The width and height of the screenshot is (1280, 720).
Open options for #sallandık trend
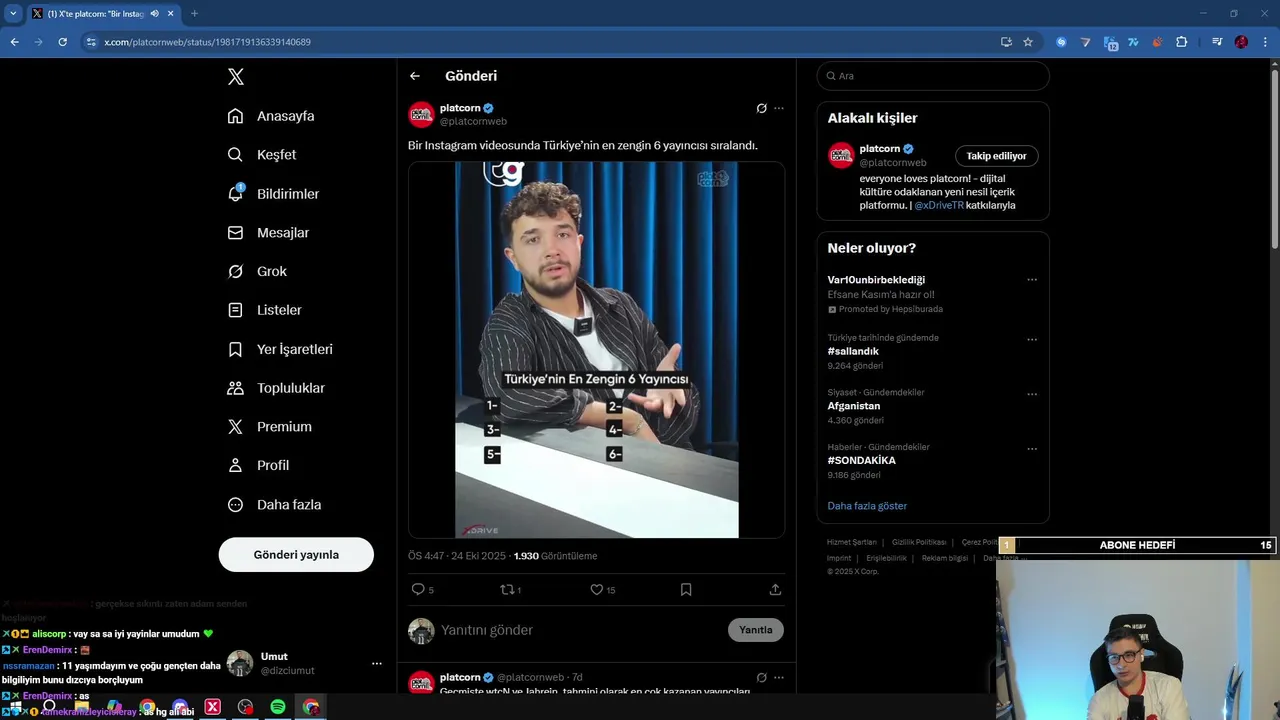coord(1032,339)
